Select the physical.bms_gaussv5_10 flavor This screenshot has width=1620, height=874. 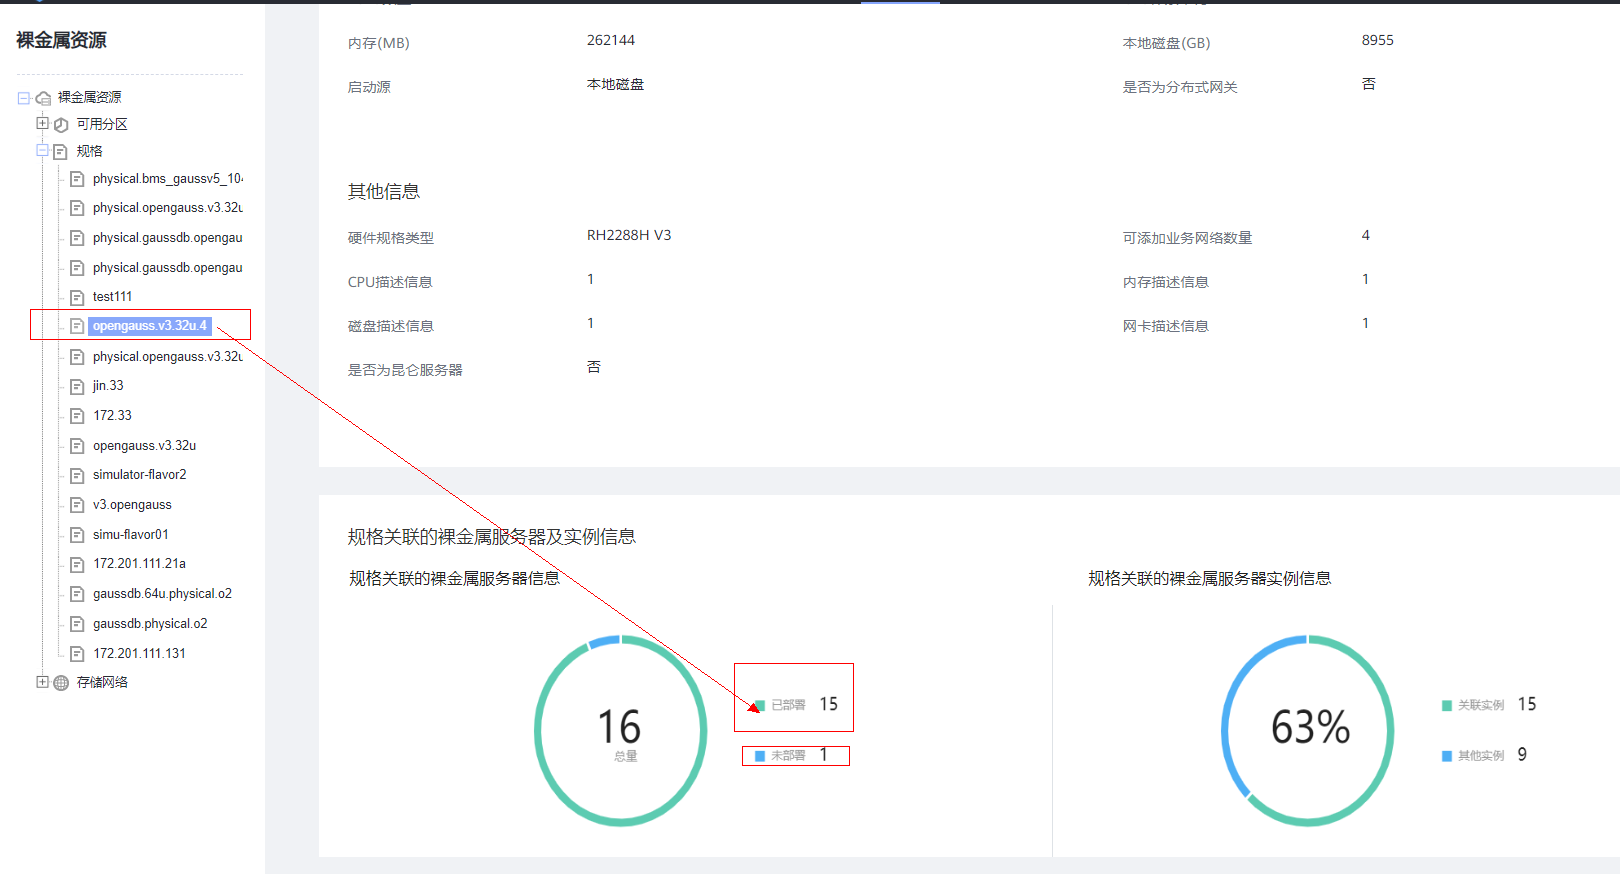tap(168, 179)
